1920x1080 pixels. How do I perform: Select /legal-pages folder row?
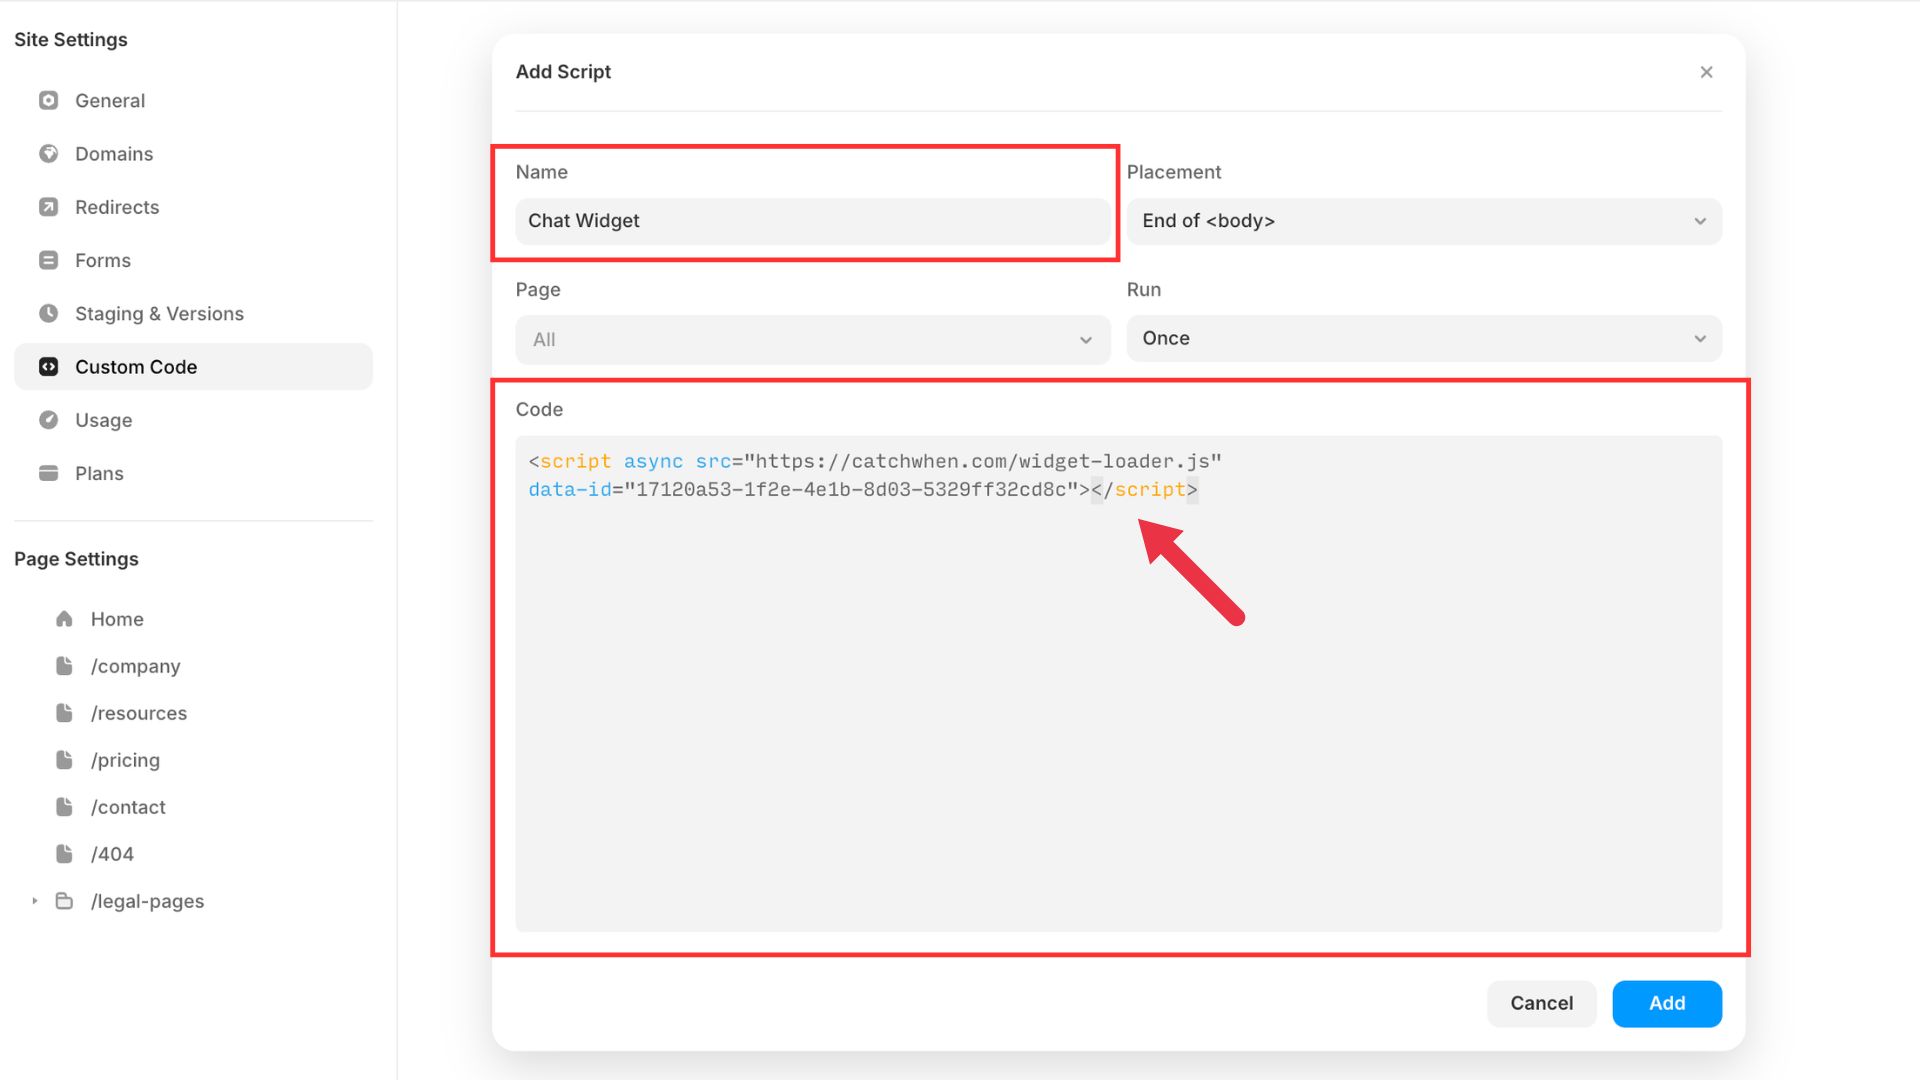(193, 901)
